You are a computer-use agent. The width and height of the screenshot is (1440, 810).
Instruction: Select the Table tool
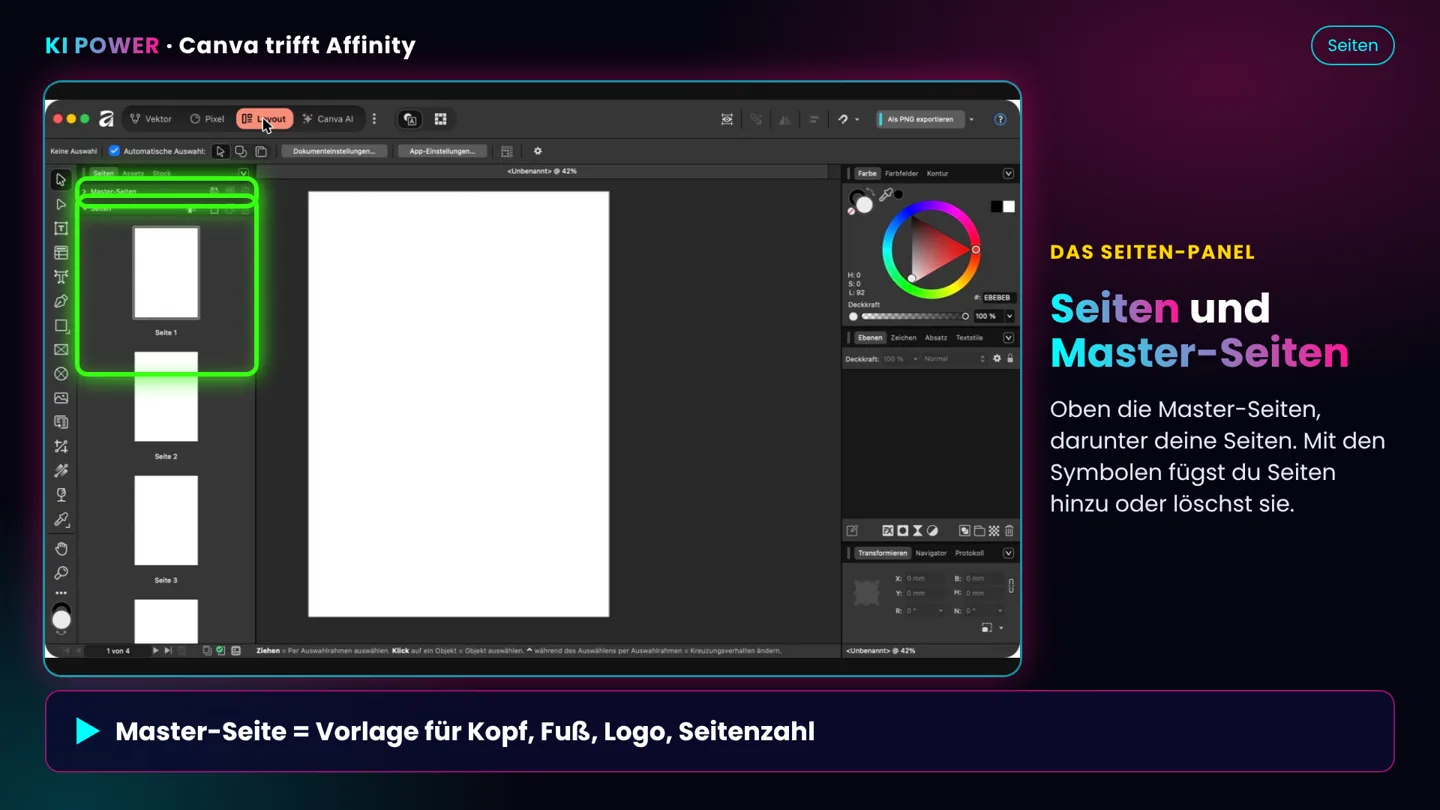(61, 253)
